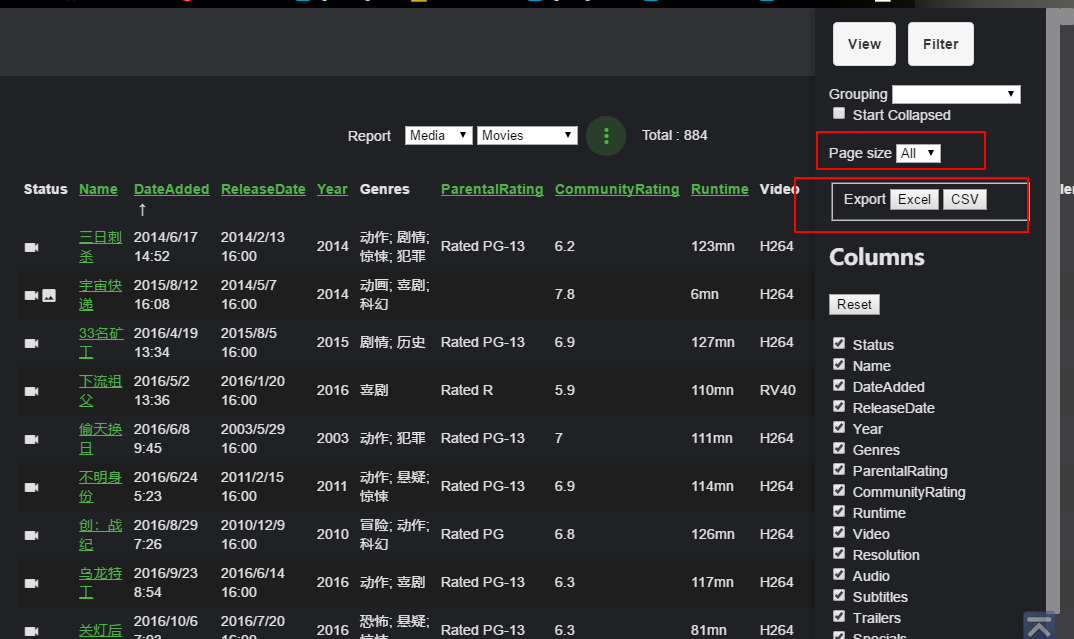
Task: Click the video camera icon for 偷天换日
Action: point(31,439)
